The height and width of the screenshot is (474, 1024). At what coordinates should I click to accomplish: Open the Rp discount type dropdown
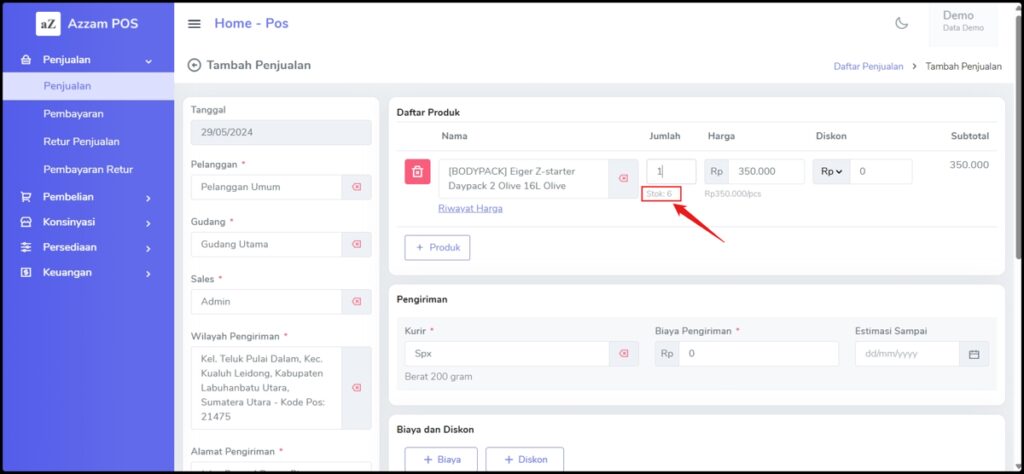832,172
